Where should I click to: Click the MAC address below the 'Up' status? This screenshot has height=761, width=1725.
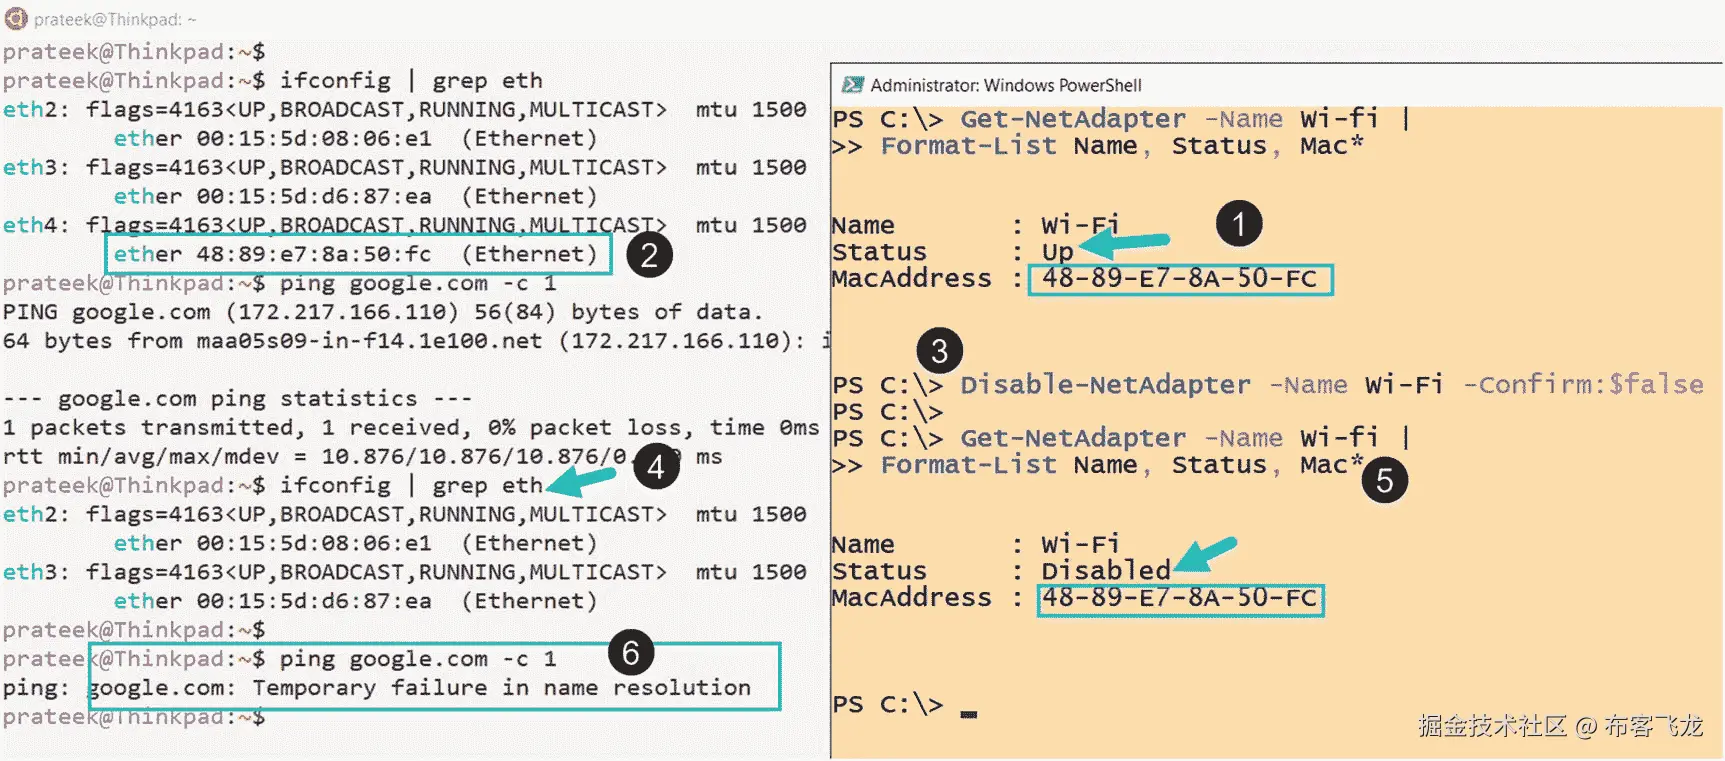1180,278
